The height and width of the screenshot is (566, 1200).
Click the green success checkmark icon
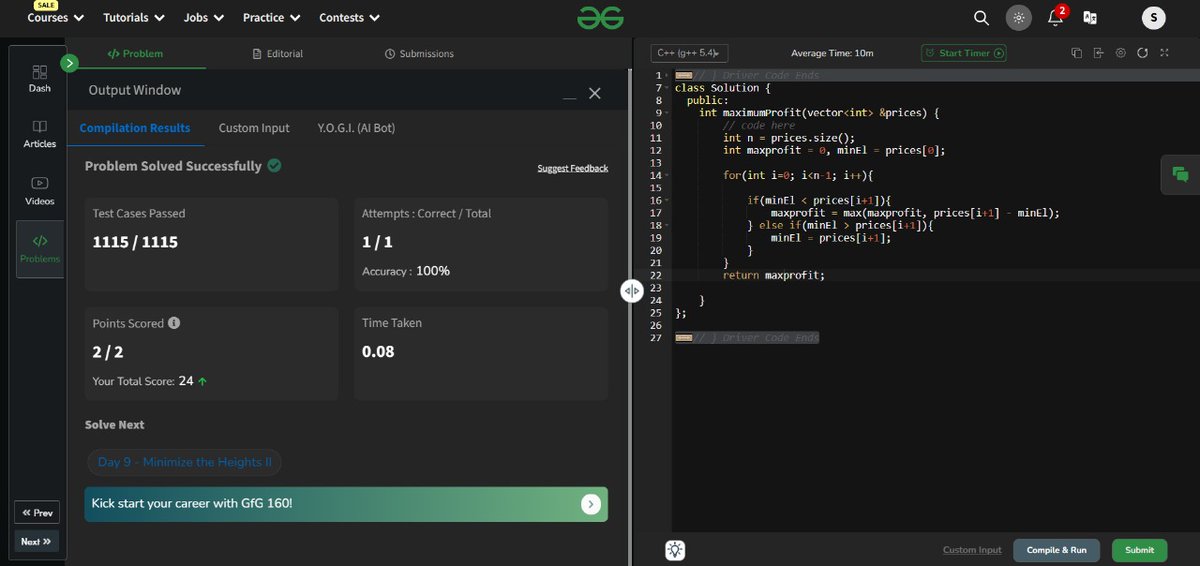pos(274,165)
